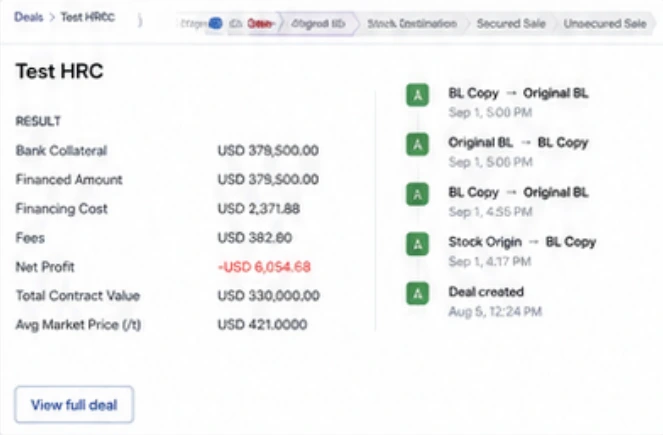Go to Deals in the breadcrumb

click(x=28, y=17)
